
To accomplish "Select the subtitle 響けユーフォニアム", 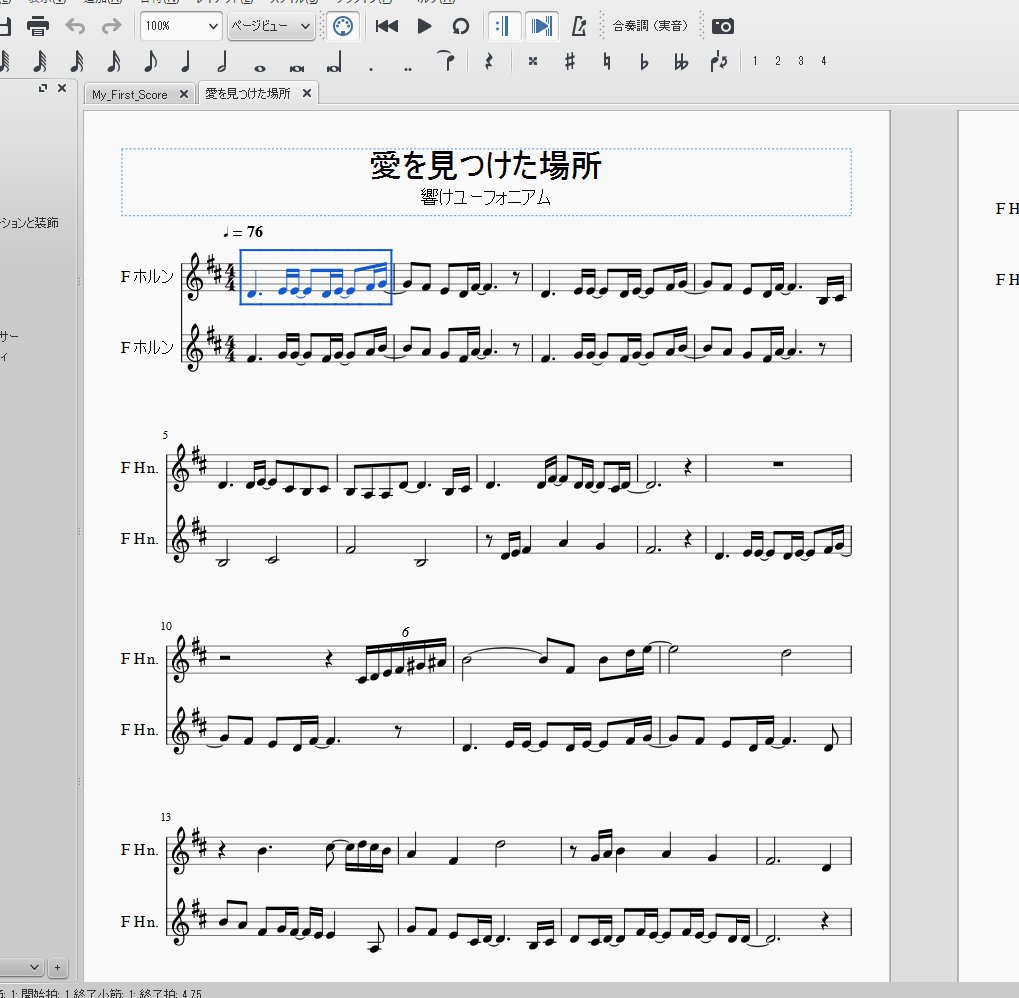I will pyautogui.click(x=485, y=197).
